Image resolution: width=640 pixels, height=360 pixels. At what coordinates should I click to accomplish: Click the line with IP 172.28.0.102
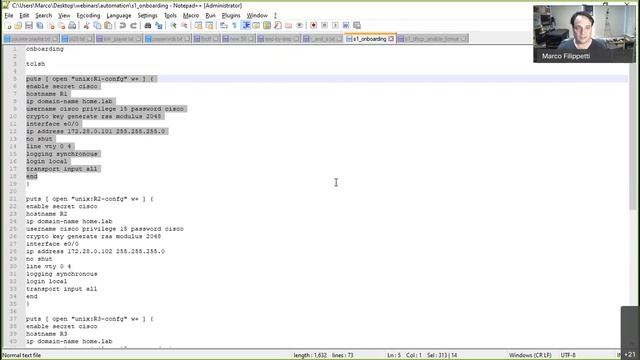pyautogui.click(x=96, y=251)
